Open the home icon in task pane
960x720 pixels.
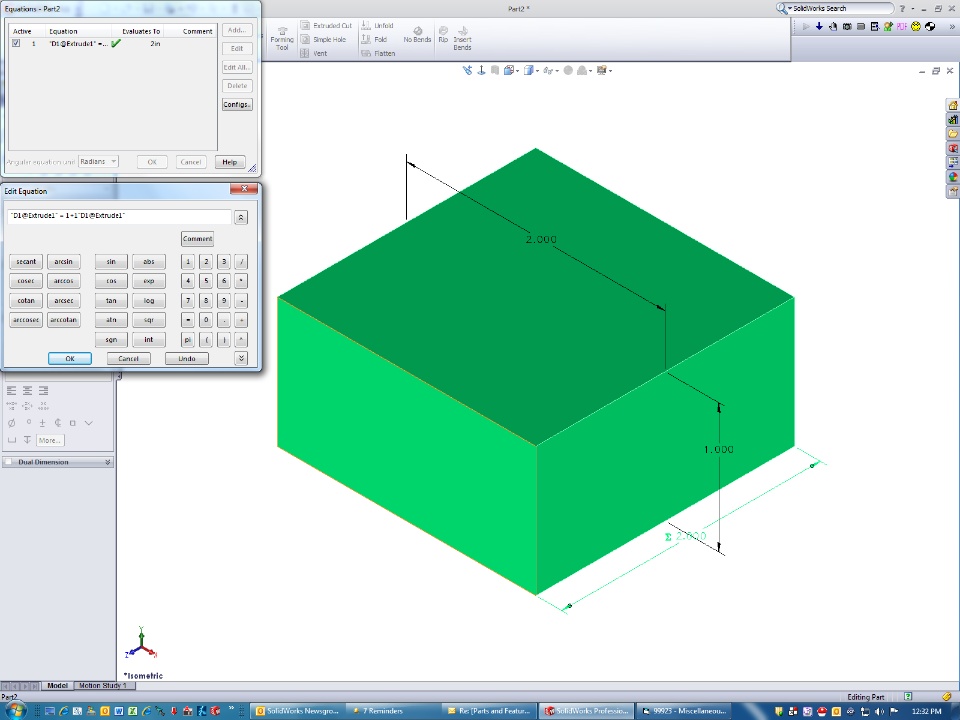(x=953, y=105)
